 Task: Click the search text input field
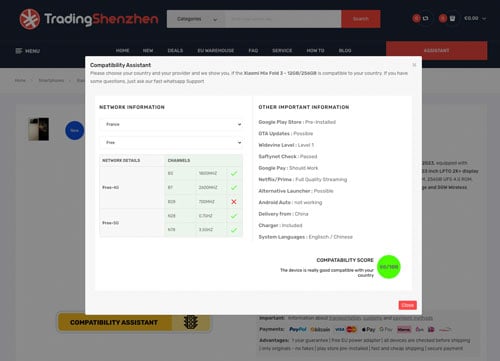click(x=283, y=19)
